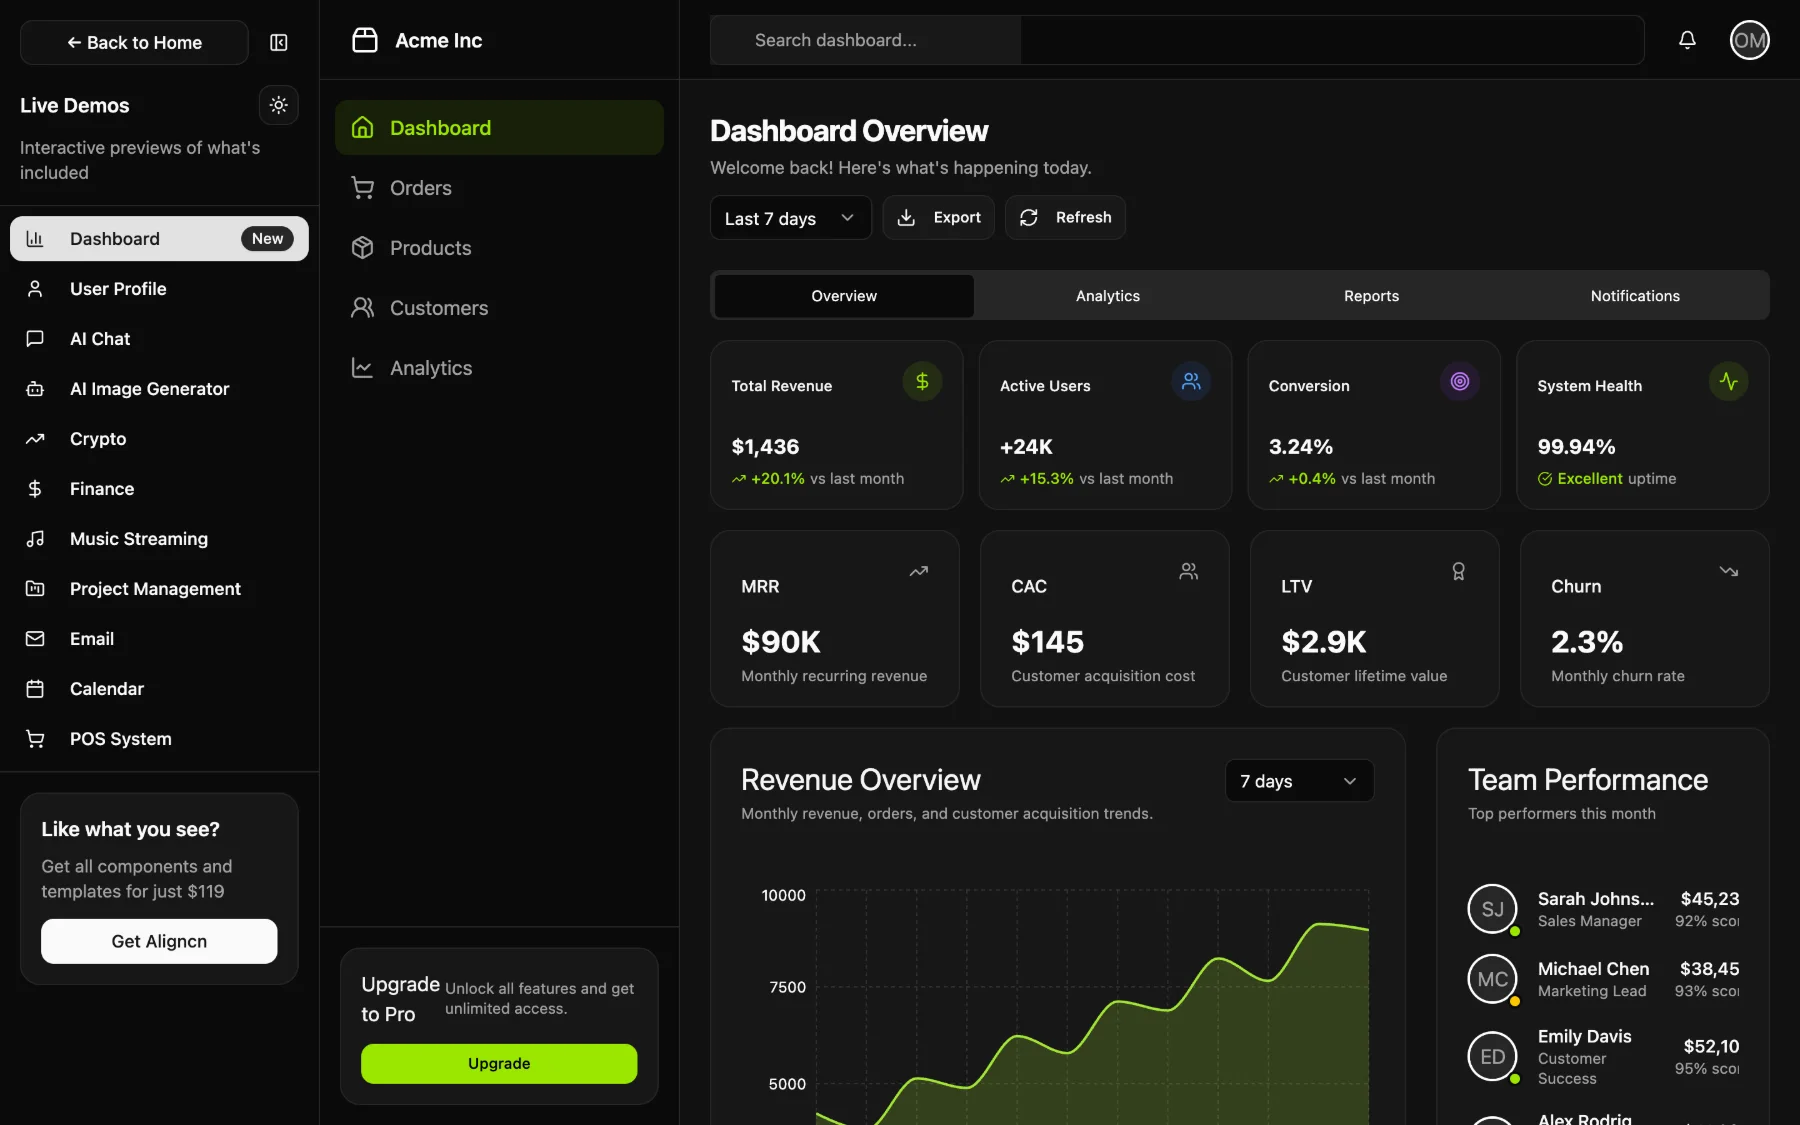Screen dimensions: 1800x1125
Task: Open the 7 days dropdown in Revenue Overview
Action: click(x=1299, y=781)
